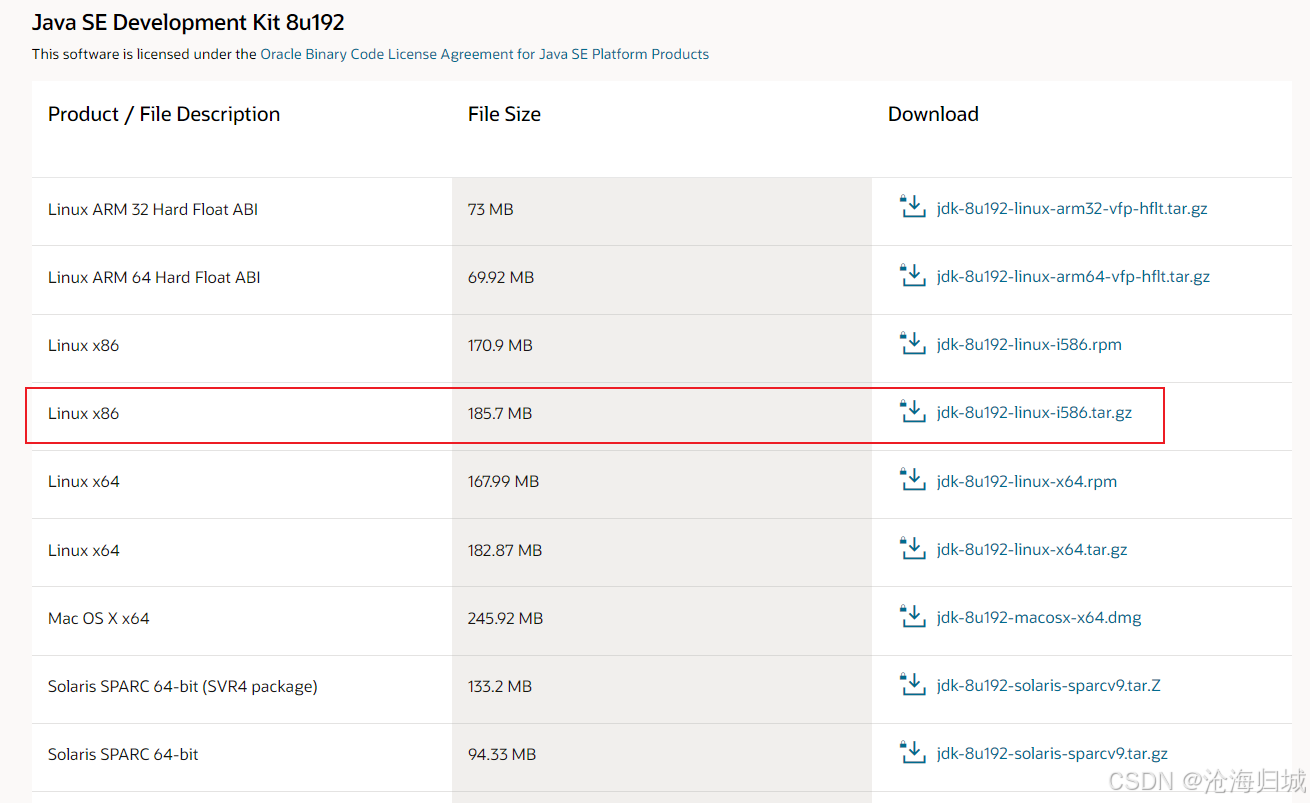Image resolution: width=1310 pixels, height=803 pixels.
Task: Download jdk-8u192-linux-i586.rpm
Action: click(x=1029, y=345)
